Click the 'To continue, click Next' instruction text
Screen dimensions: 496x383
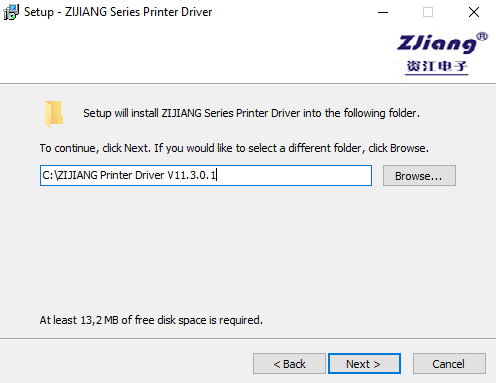[234, 148]
